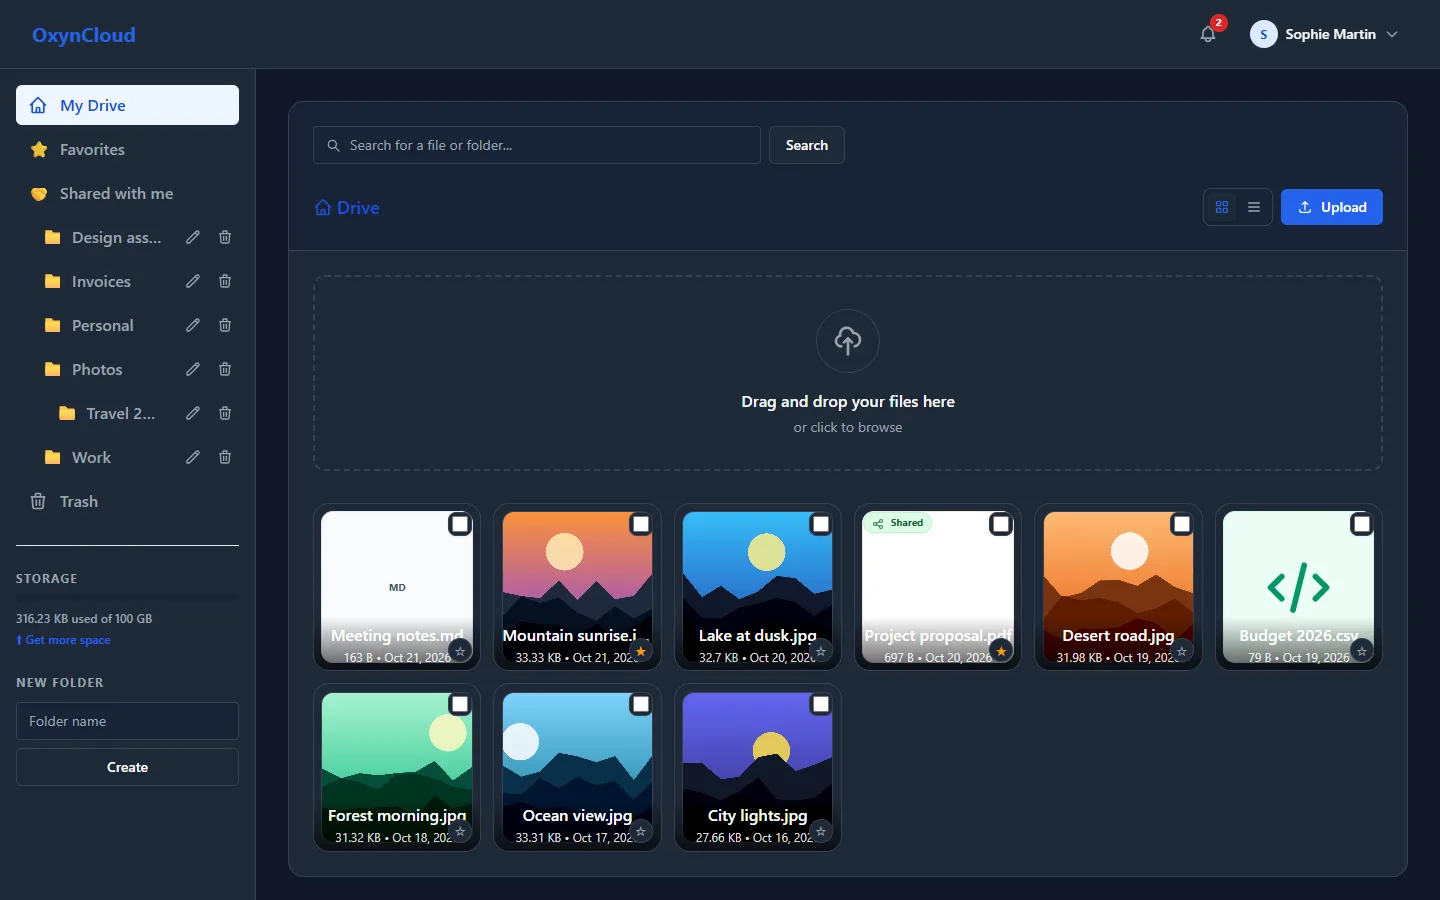Follow the Get more space link

(x=63, y=640)
